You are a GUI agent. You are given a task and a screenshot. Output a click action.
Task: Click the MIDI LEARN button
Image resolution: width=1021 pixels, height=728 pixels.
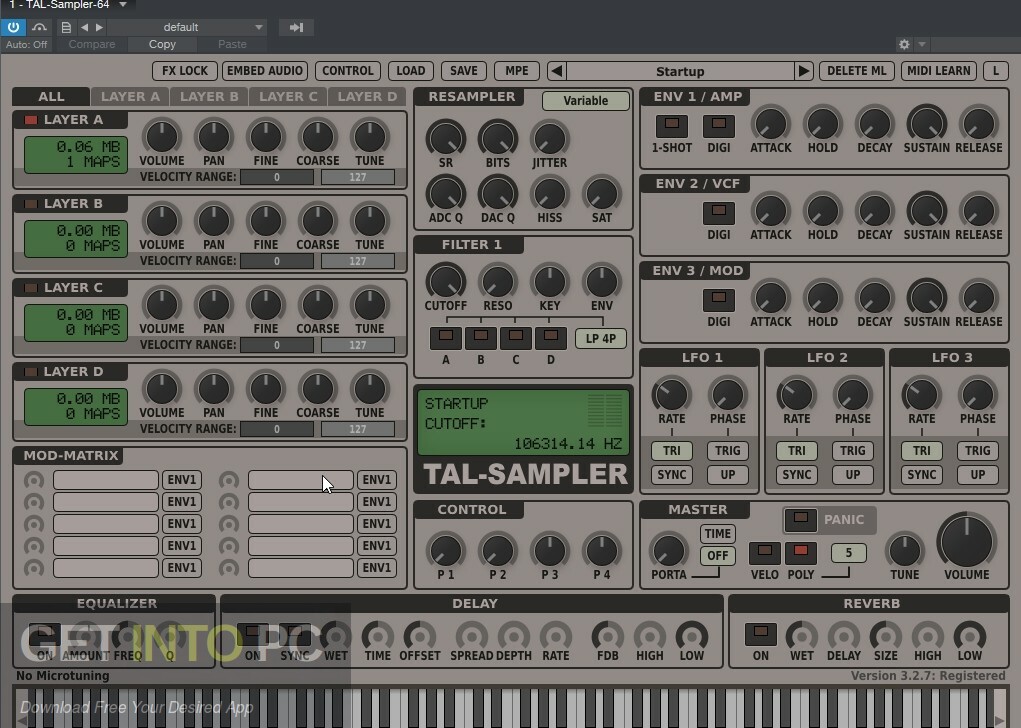[938, 71]
